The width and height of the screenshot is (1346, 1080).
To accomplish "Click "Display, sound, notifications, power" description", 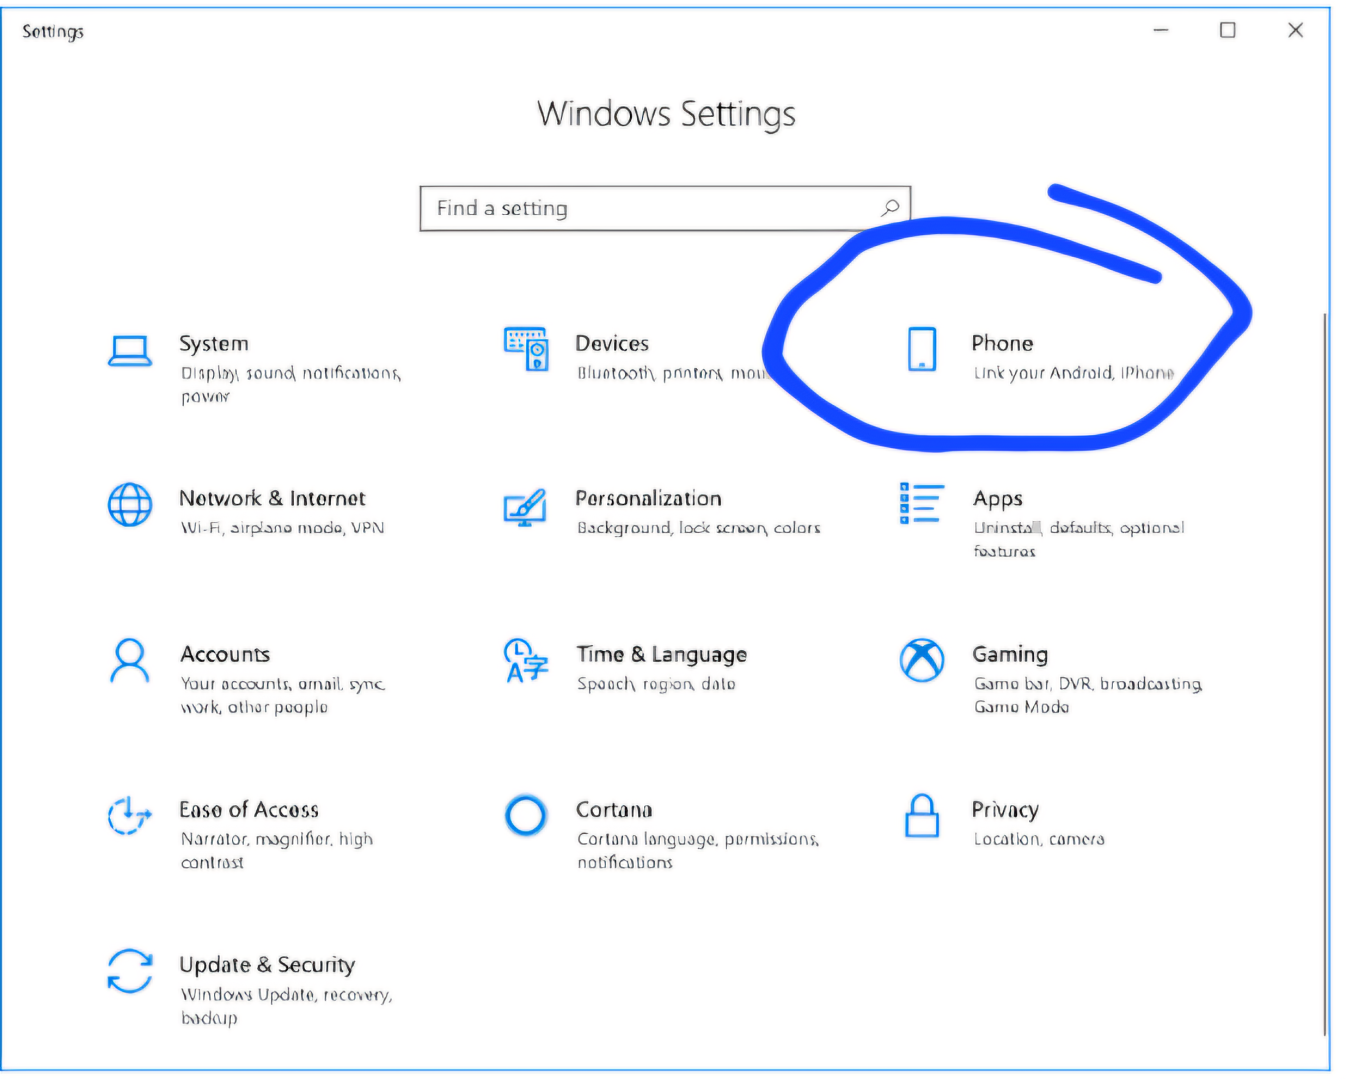I will tap(291, 385).
